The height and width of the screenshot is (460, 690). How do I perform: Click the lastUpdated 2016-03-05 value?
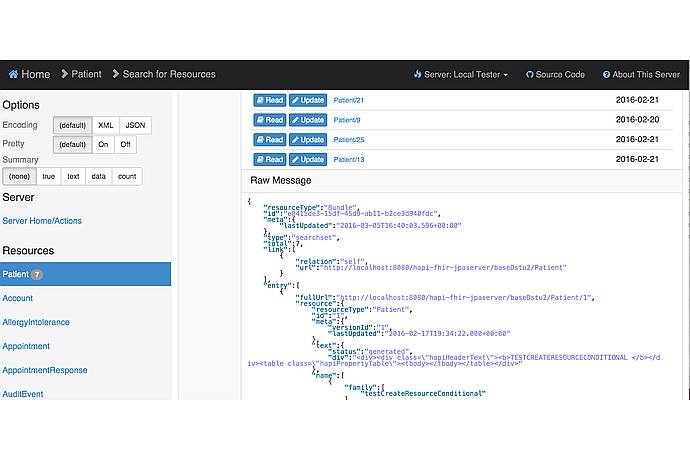click(x=399, y=225)
